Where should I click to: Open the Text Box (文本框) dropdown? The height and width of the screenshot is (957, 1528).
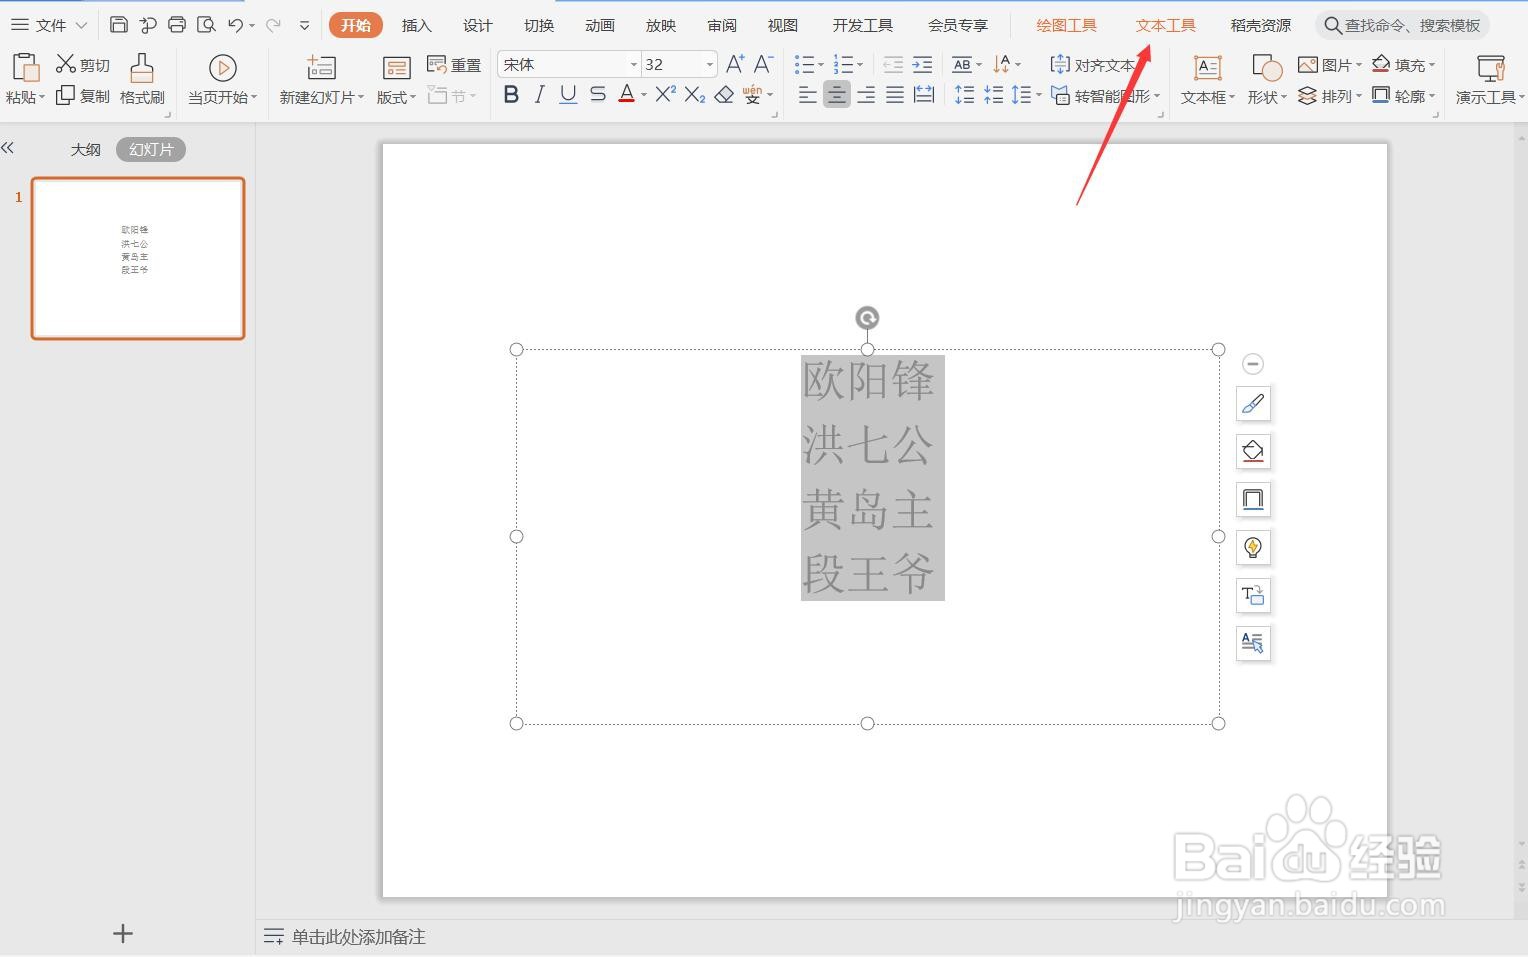[1208, 97]
